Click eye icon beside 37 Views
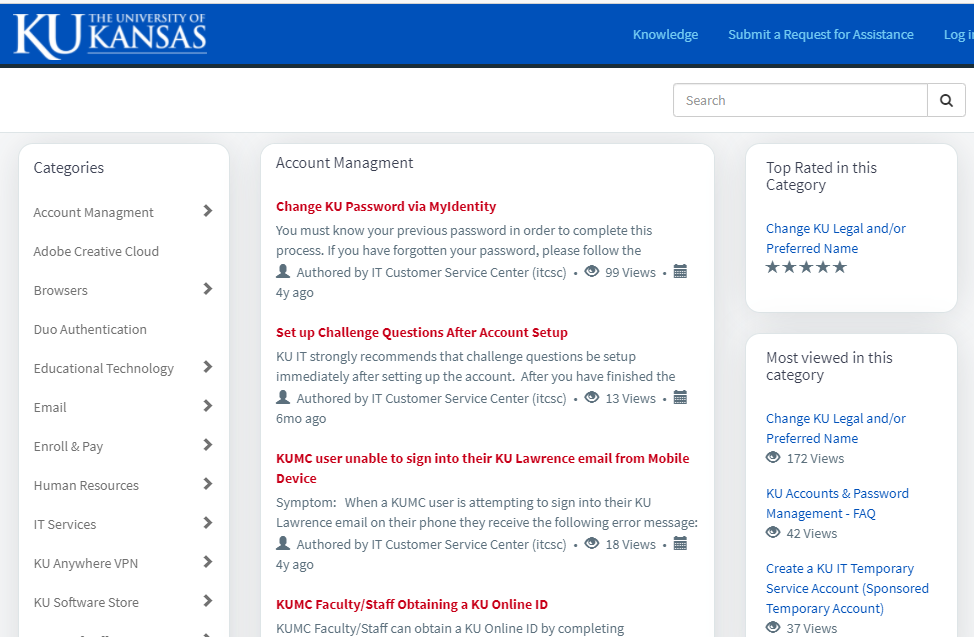The height and width of the screenshot is (637, 974). point(773,627)
